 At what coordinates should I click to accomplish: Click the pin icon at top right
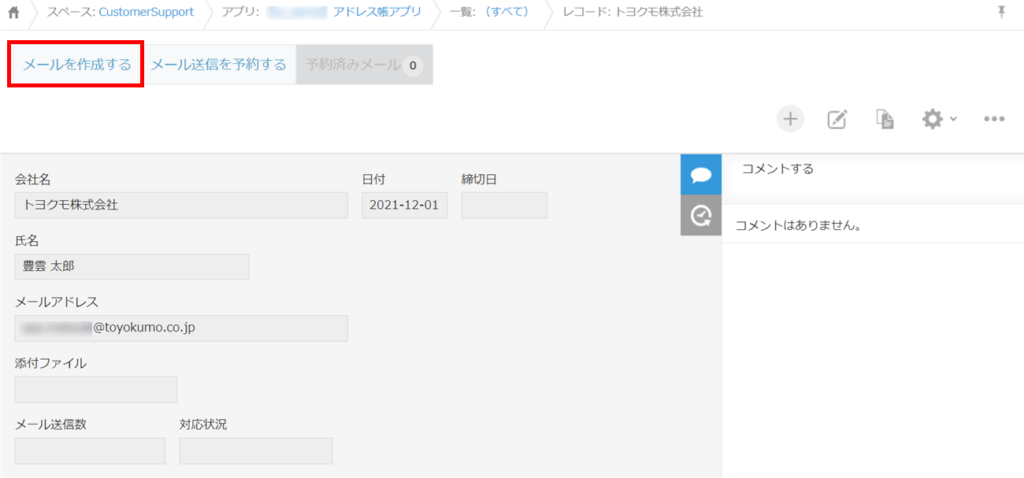[x=1002, y=12]
